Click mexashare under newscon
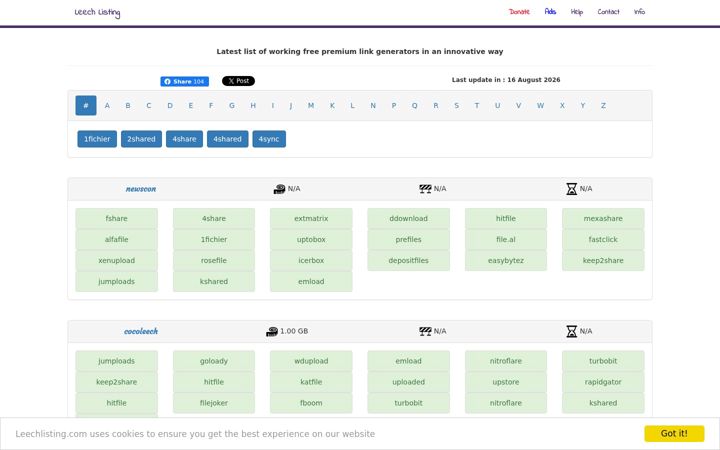This screenshot has width=720, height=450. click(603, 219)
